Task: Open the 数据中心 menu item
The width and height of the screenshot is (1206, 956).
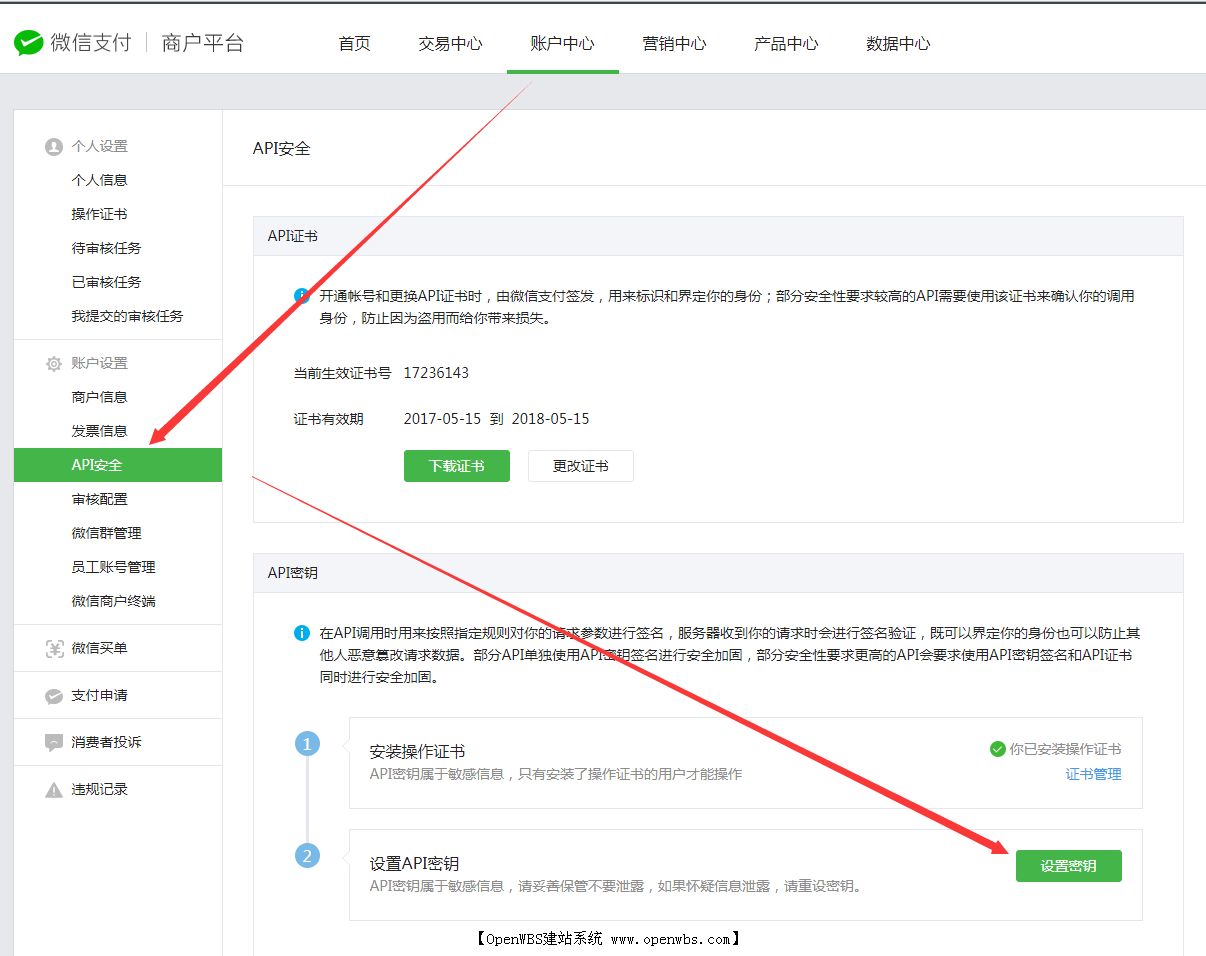Action: pyautogui.click(x=897, y=44)
